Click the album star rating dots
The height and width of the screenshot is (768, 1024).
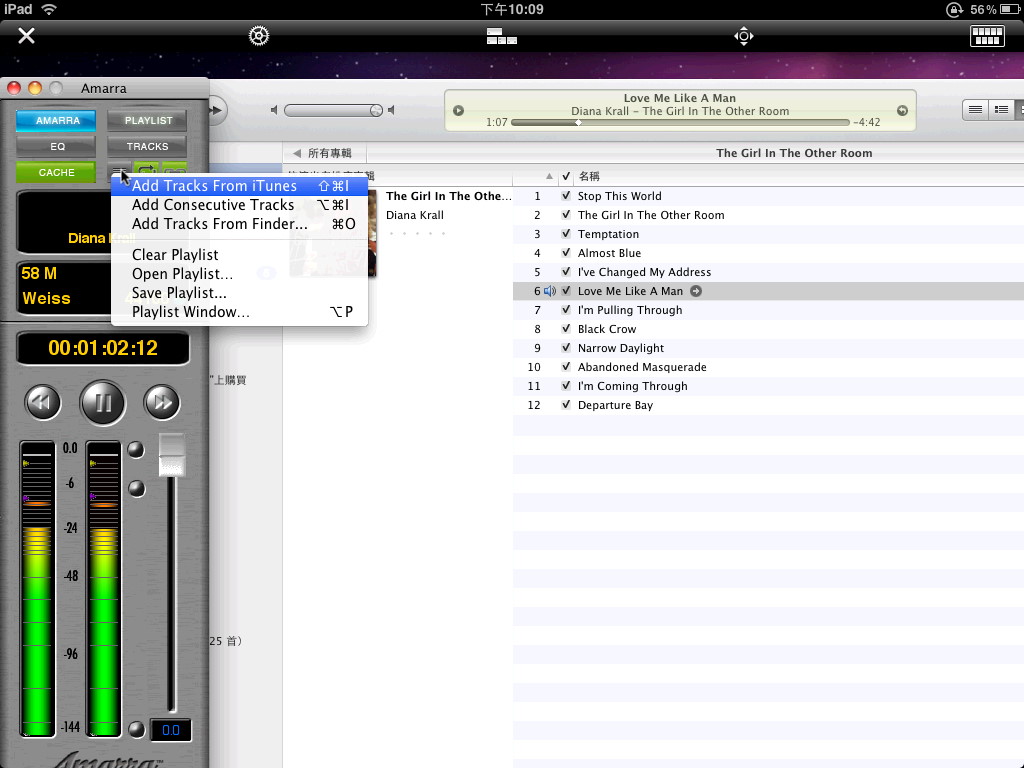pos(417,233)
